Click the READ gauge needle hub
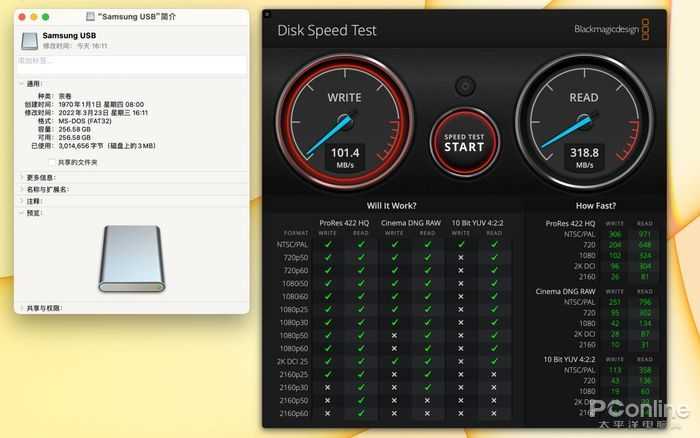 584,121
